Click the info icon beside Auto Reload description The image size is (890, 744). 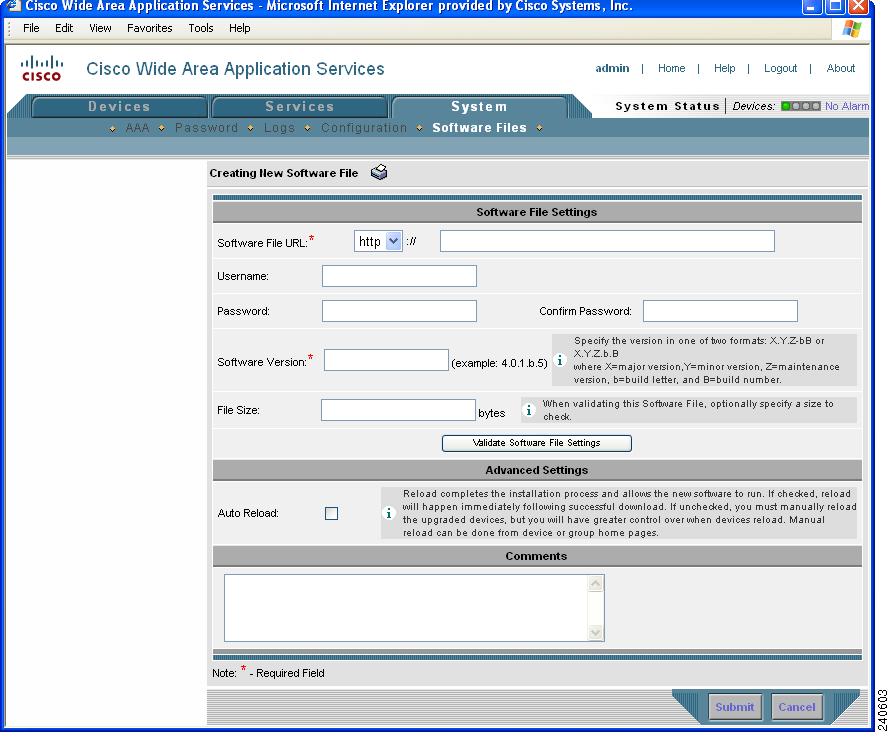click(389, 513)
